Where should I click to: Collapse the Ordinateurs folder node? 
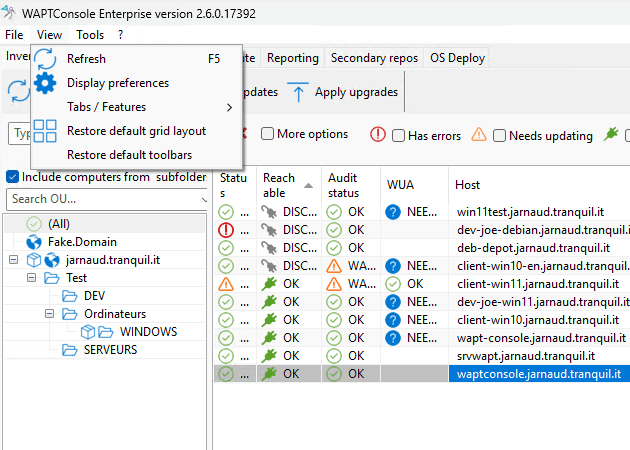pos(48,314)
